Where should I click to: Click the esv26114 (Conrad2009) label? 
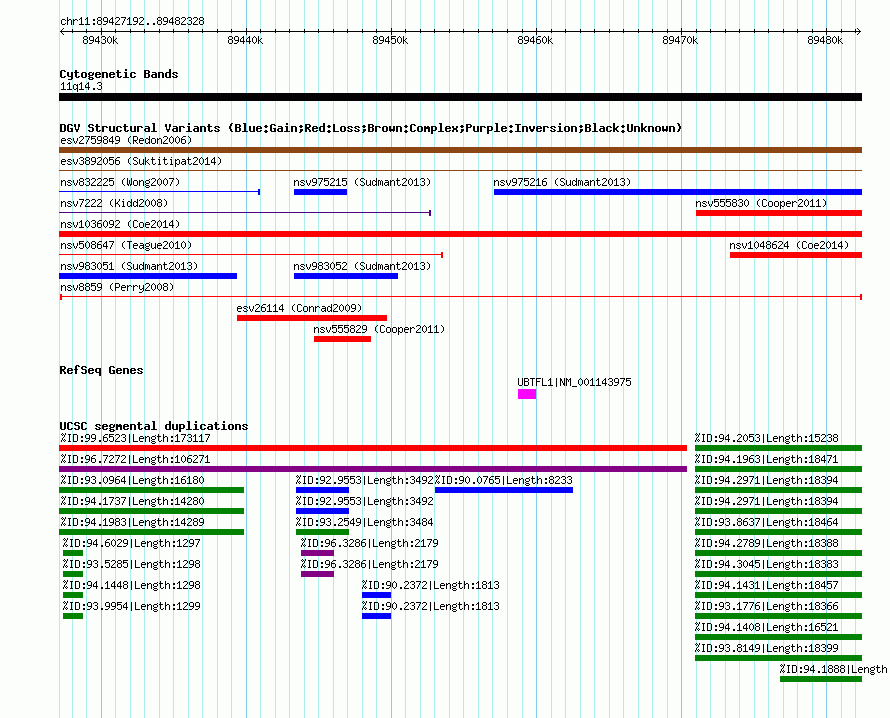click(299, 308)
